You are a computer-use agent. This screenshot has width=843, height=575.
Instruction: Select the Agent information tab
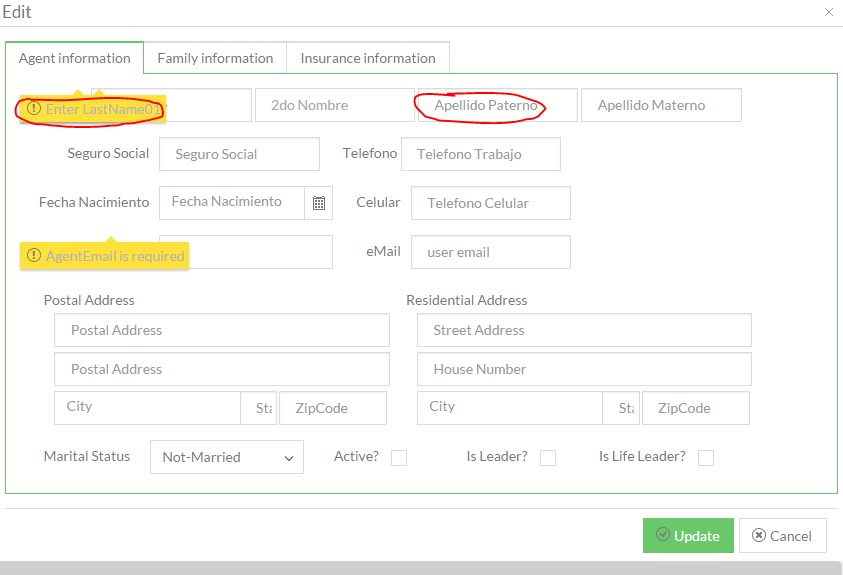(x=75, y=58)
